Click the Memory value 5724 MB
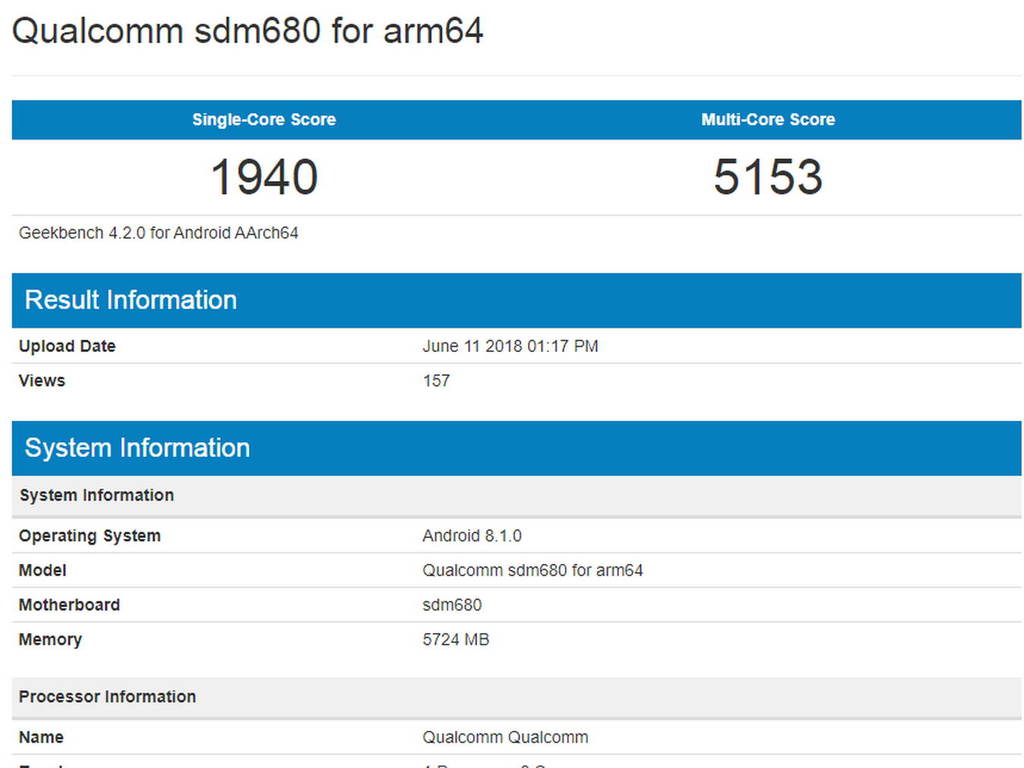This screenshot has width=1024, height=768. 455,639
